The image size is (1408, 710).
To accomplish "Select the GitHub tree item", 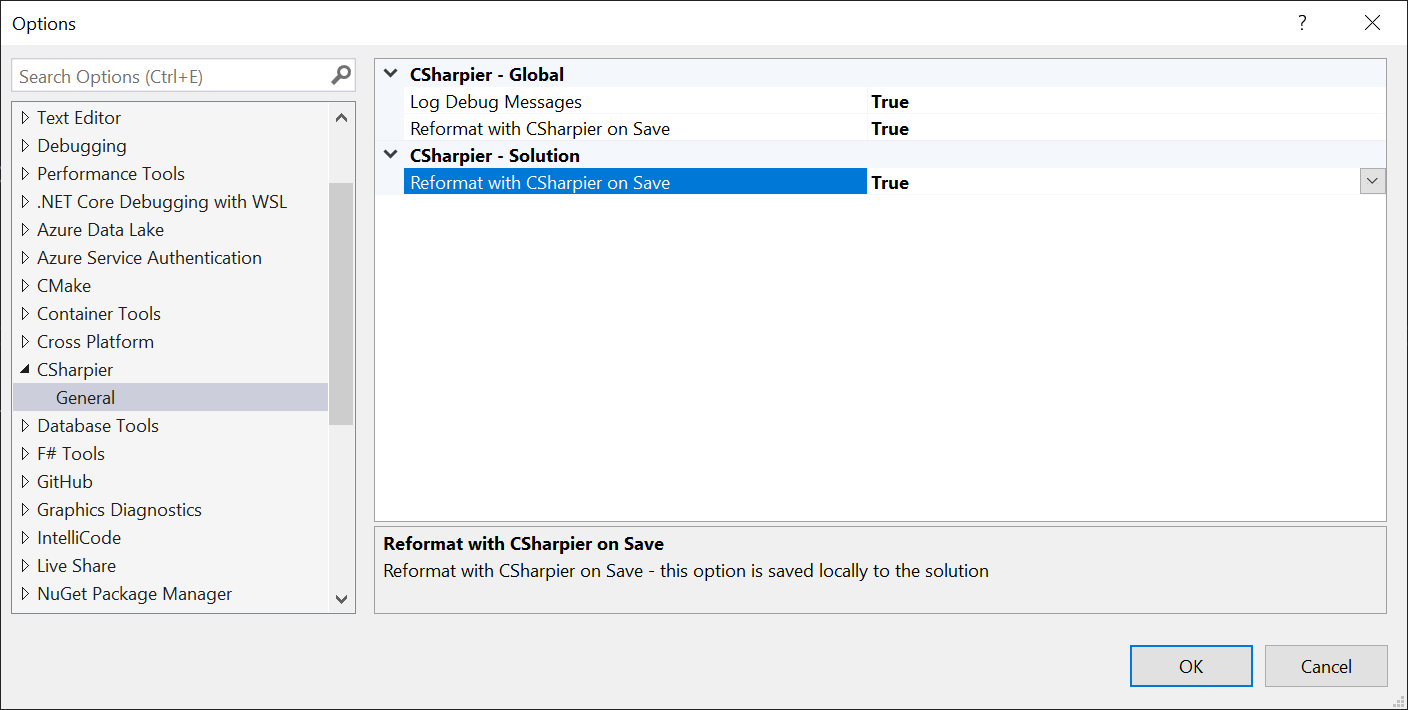I will click(x=64, y=481).
